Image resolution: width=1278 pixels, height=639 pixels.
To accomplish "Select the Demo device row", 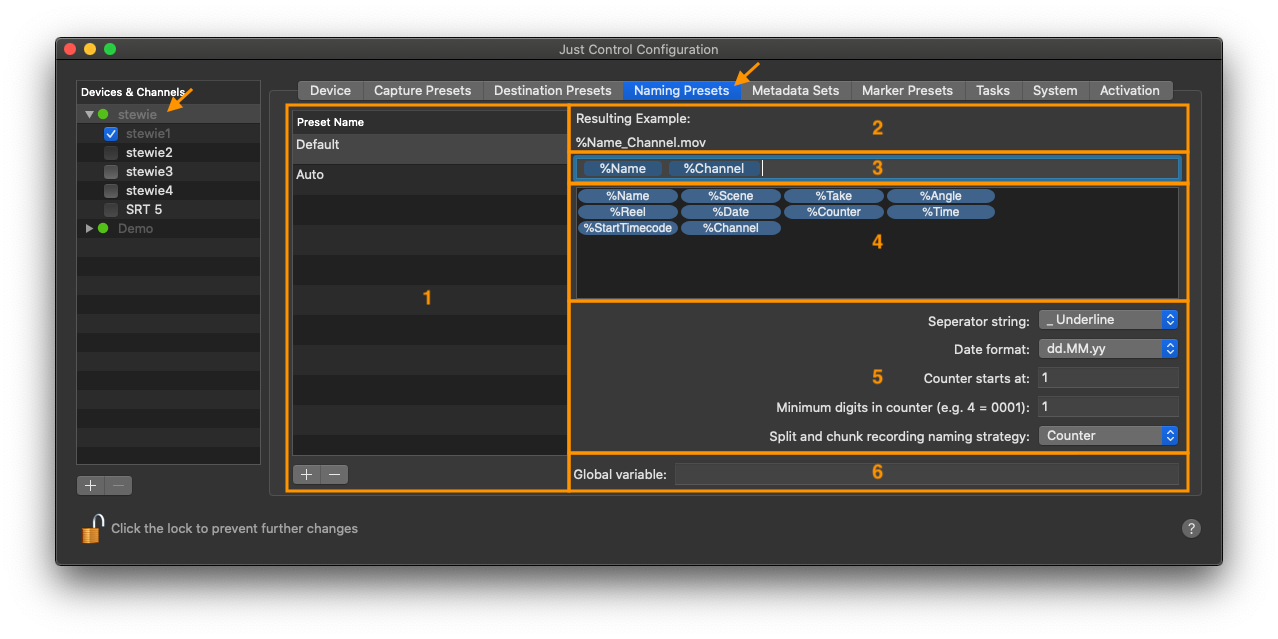I will pyautogui.click(x=168, y=228).
